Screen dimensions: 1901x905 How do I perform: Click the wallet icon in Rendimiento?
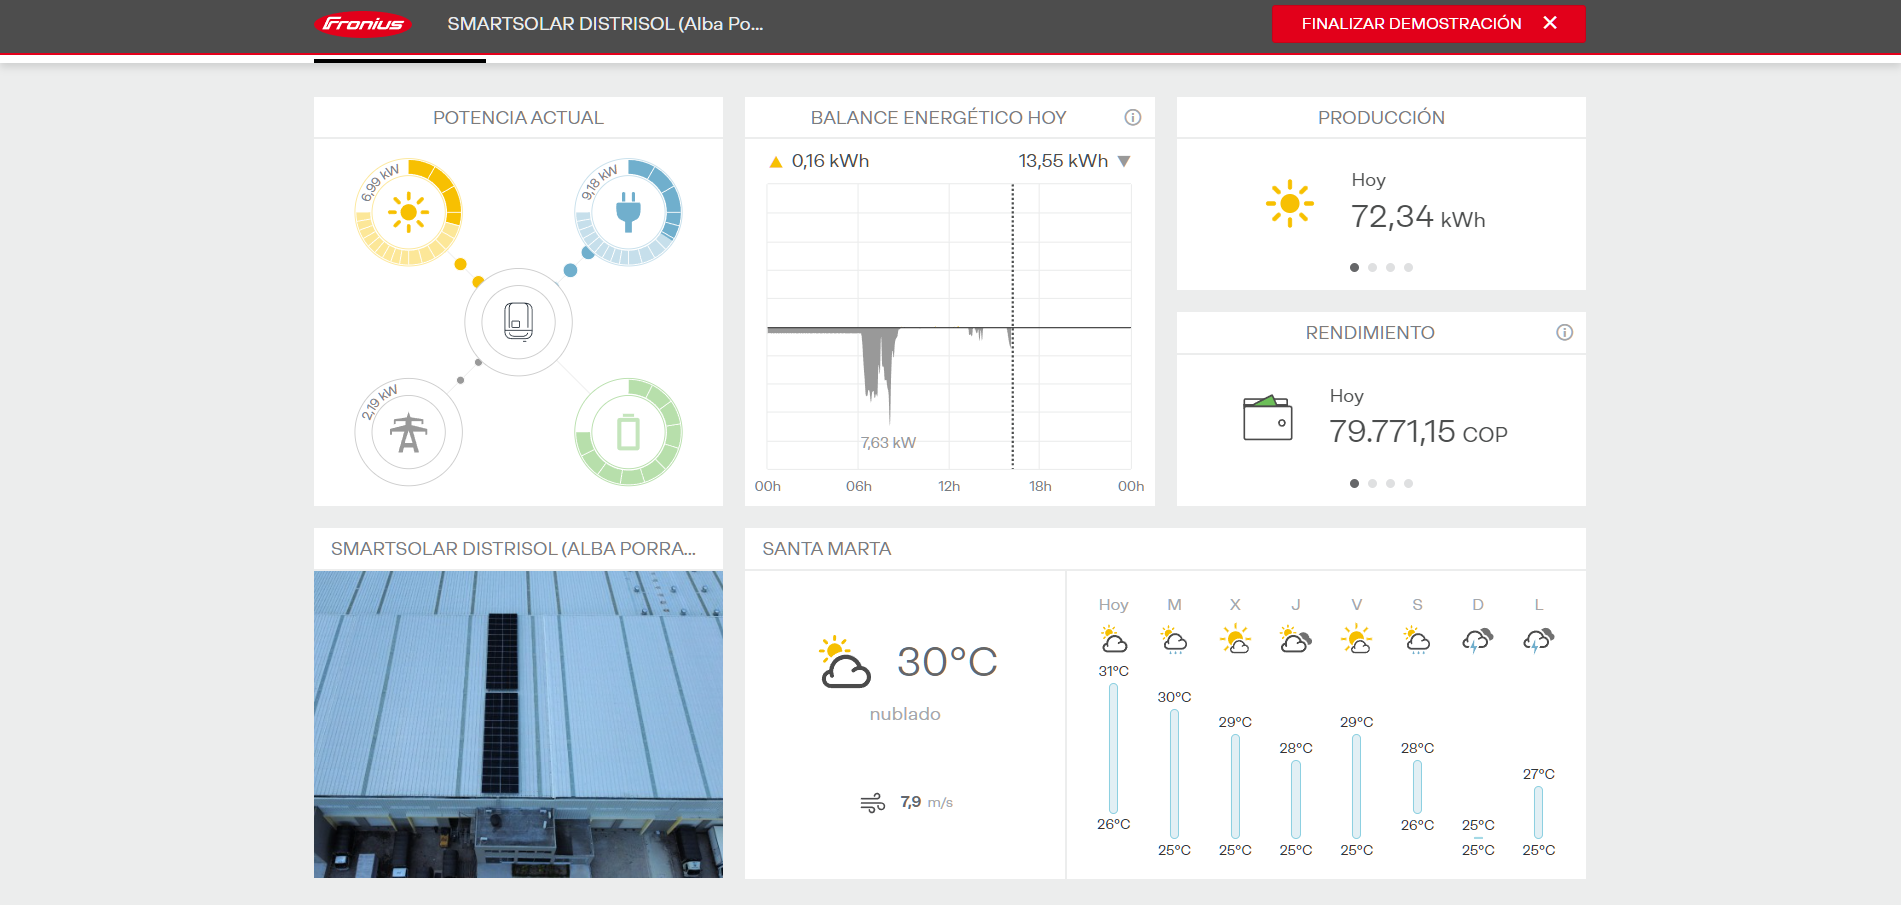(x=1267, y=418)
